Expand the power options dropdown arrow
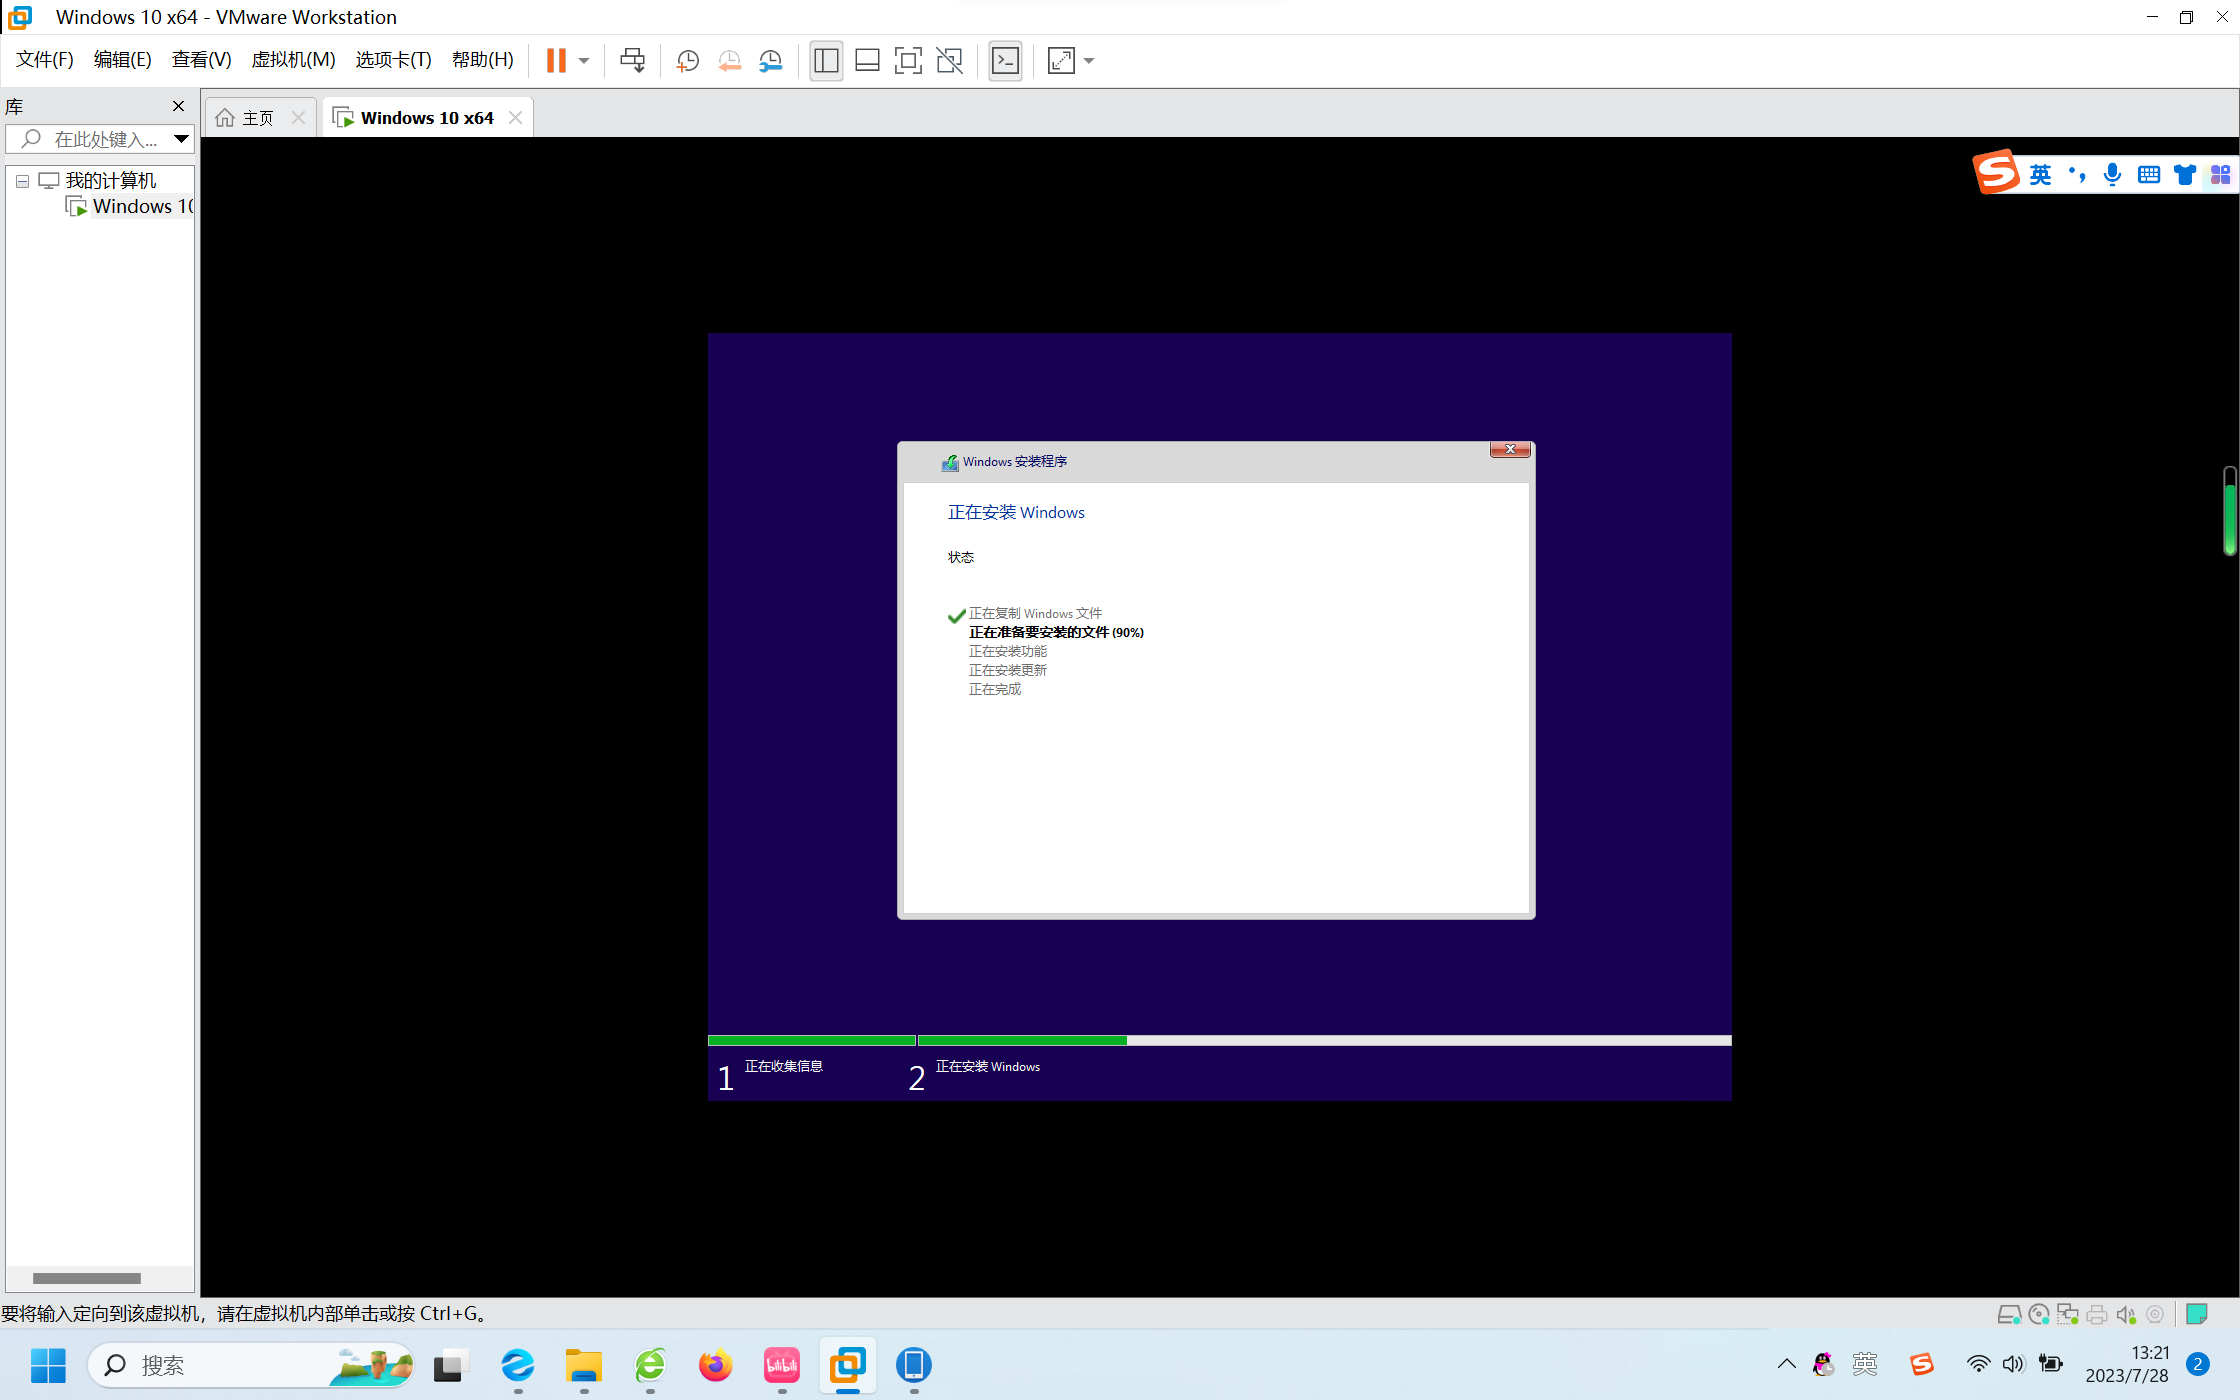 (584, 60)
